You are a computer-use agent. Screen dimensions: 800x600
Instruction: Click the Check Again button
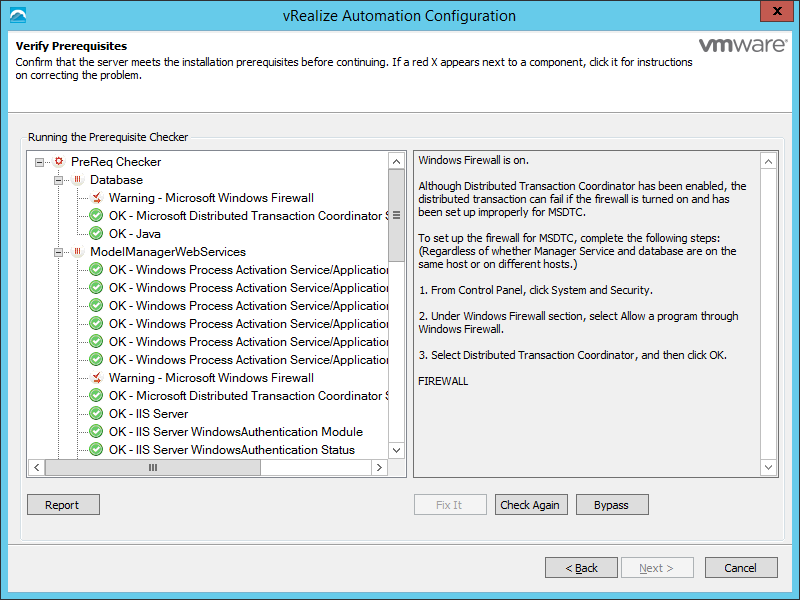tap(530, 505)
